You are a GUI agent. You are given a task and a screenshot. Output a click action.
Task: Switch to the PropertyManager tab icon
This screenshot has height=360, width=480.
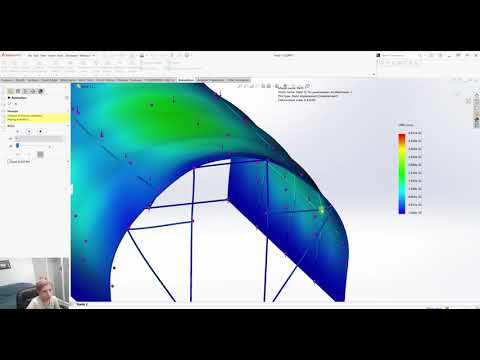(19, 91)
